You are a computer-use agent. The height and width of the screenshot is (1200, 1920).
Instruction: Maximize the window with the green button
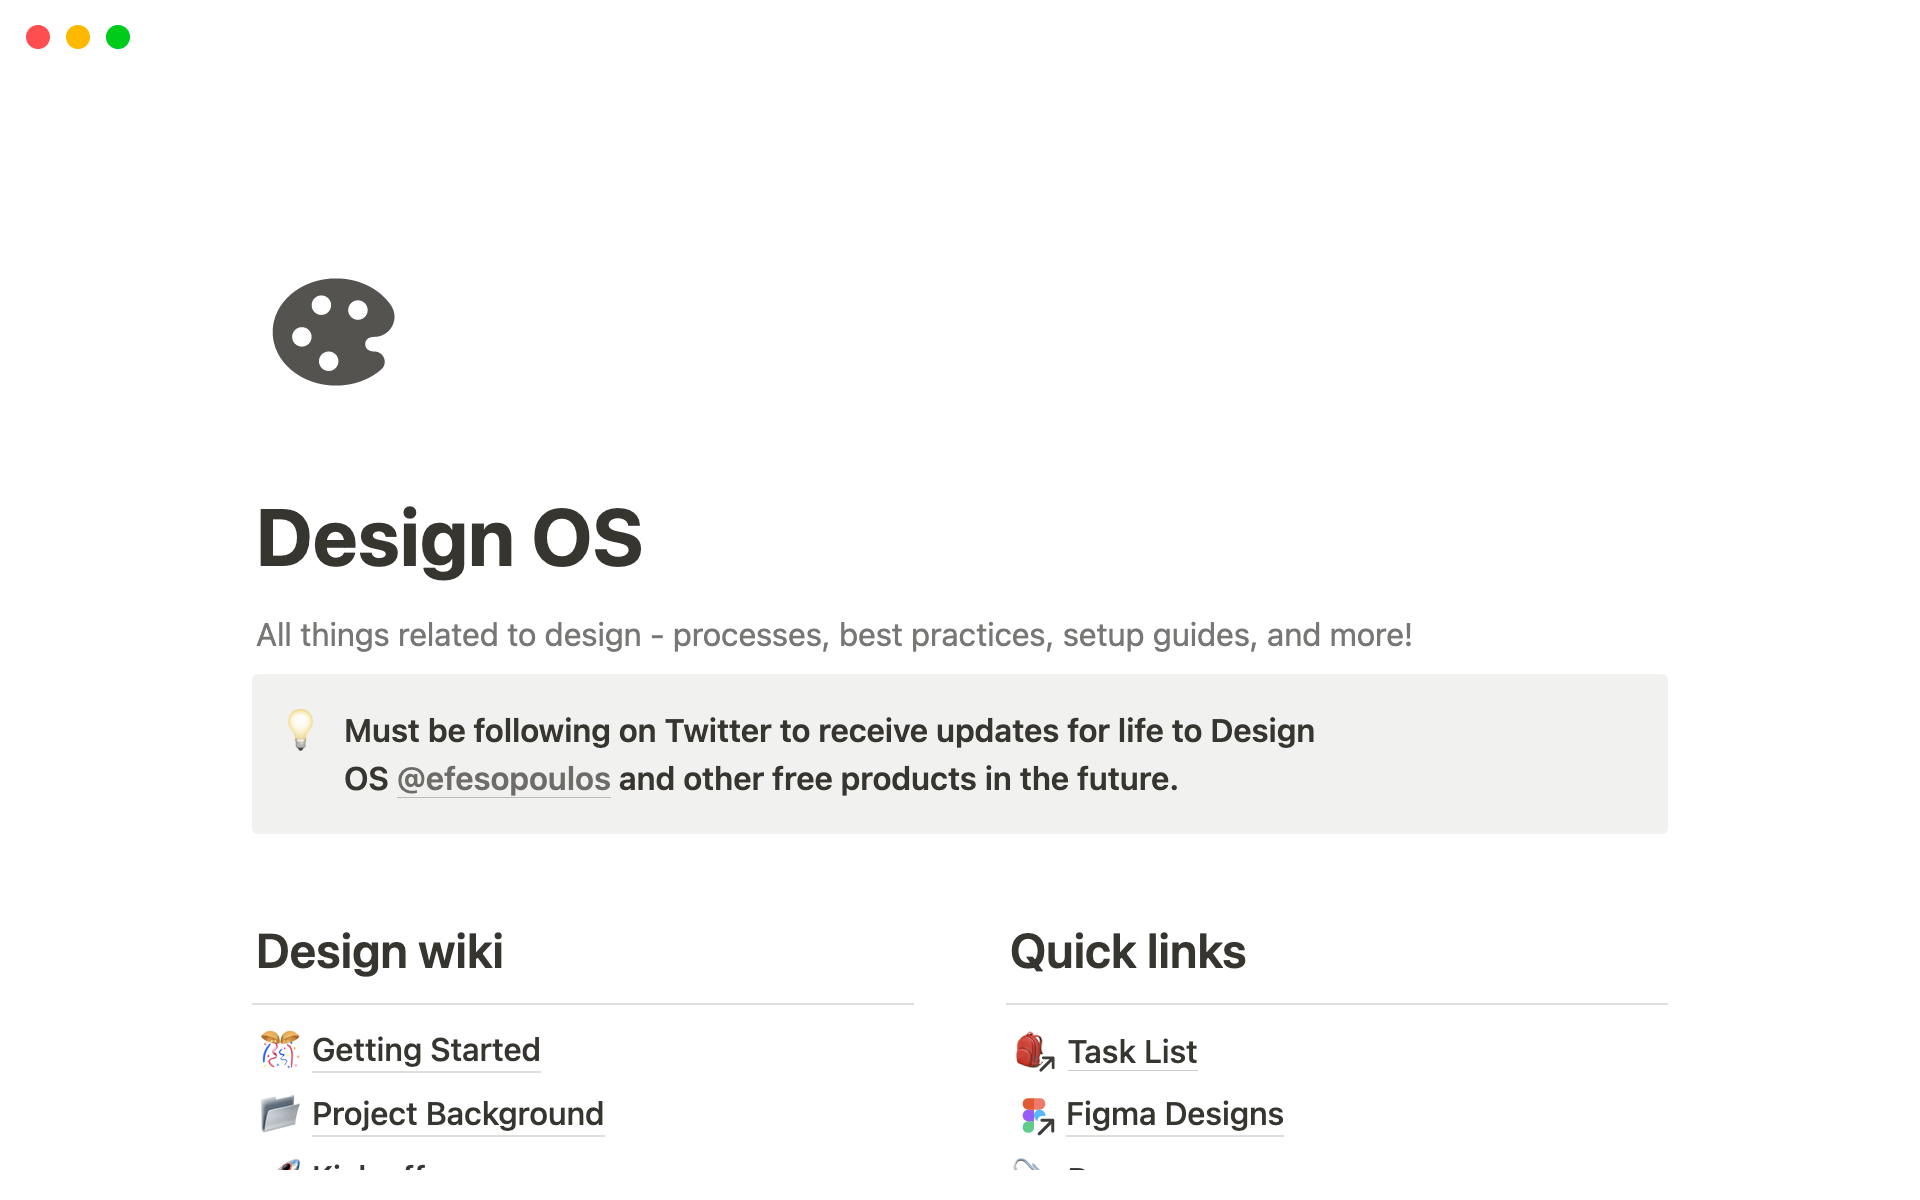click(x=118, y=37)
